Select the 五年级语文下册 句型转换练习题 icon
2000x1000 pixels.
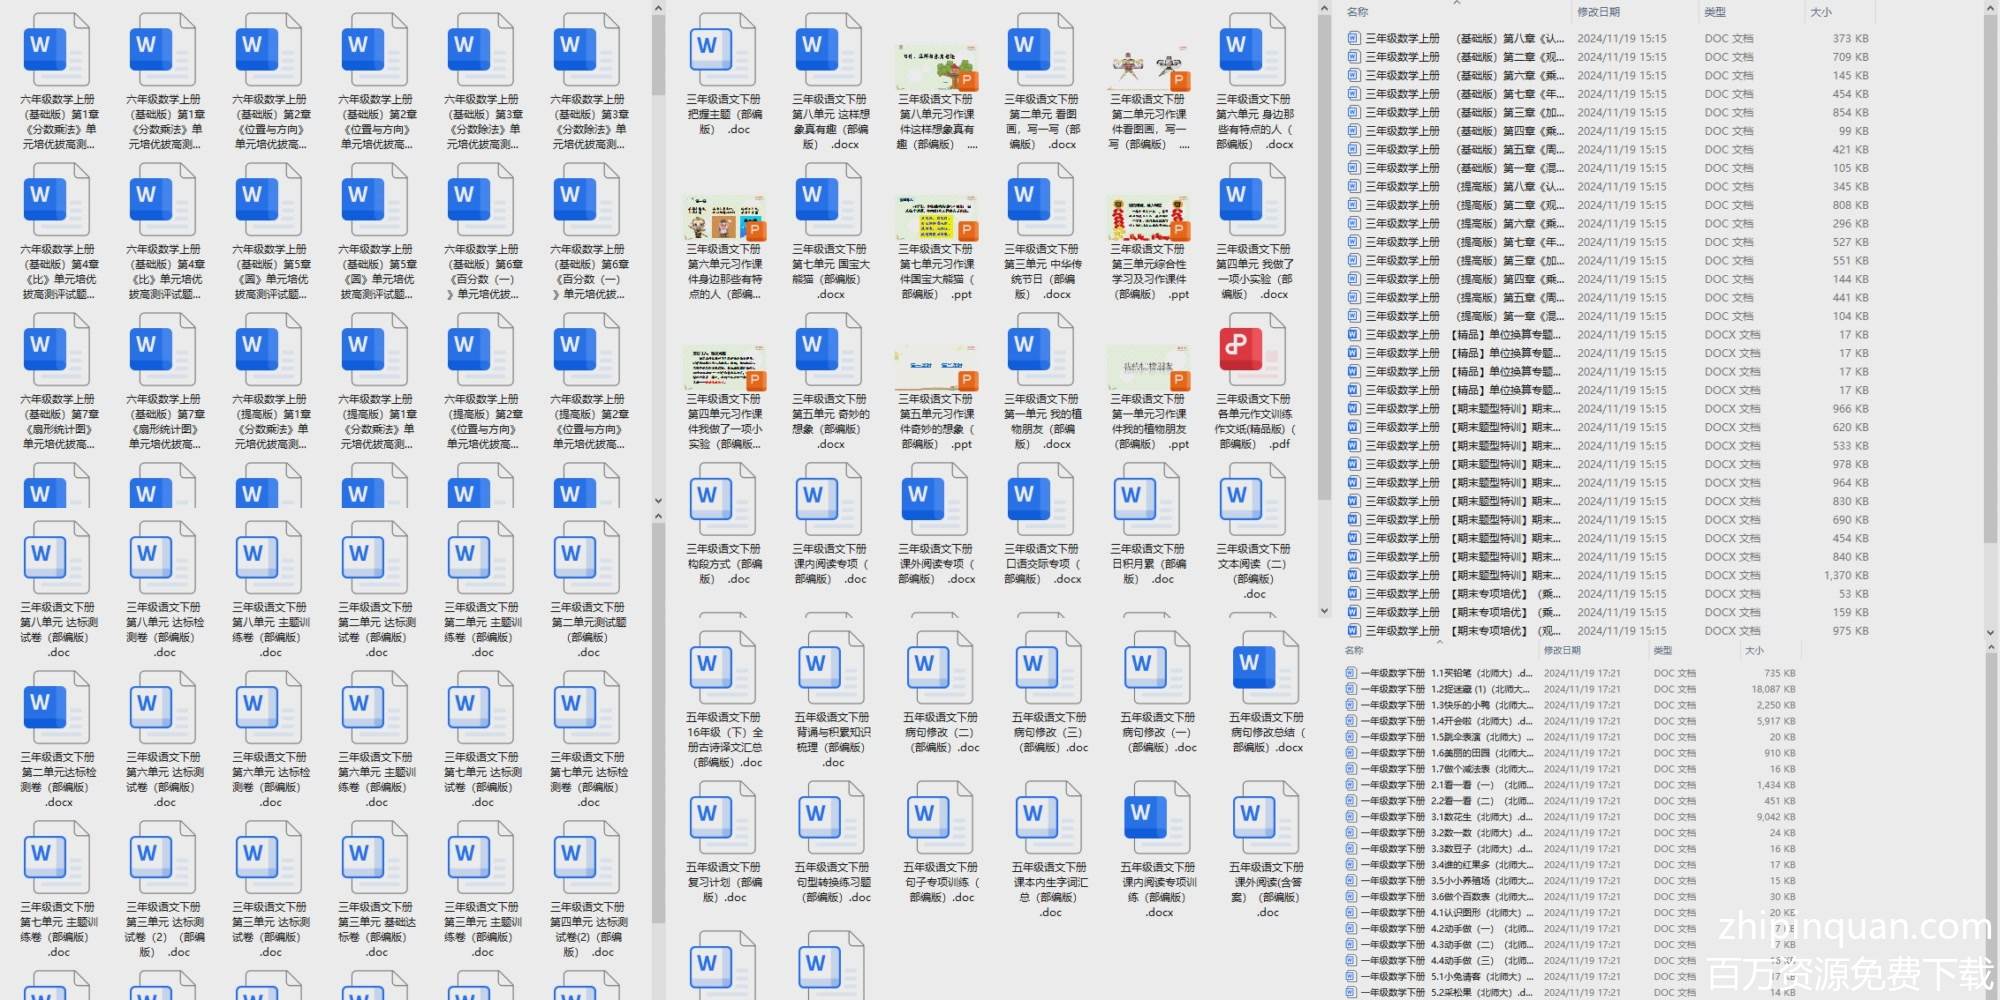coord(832,818)
